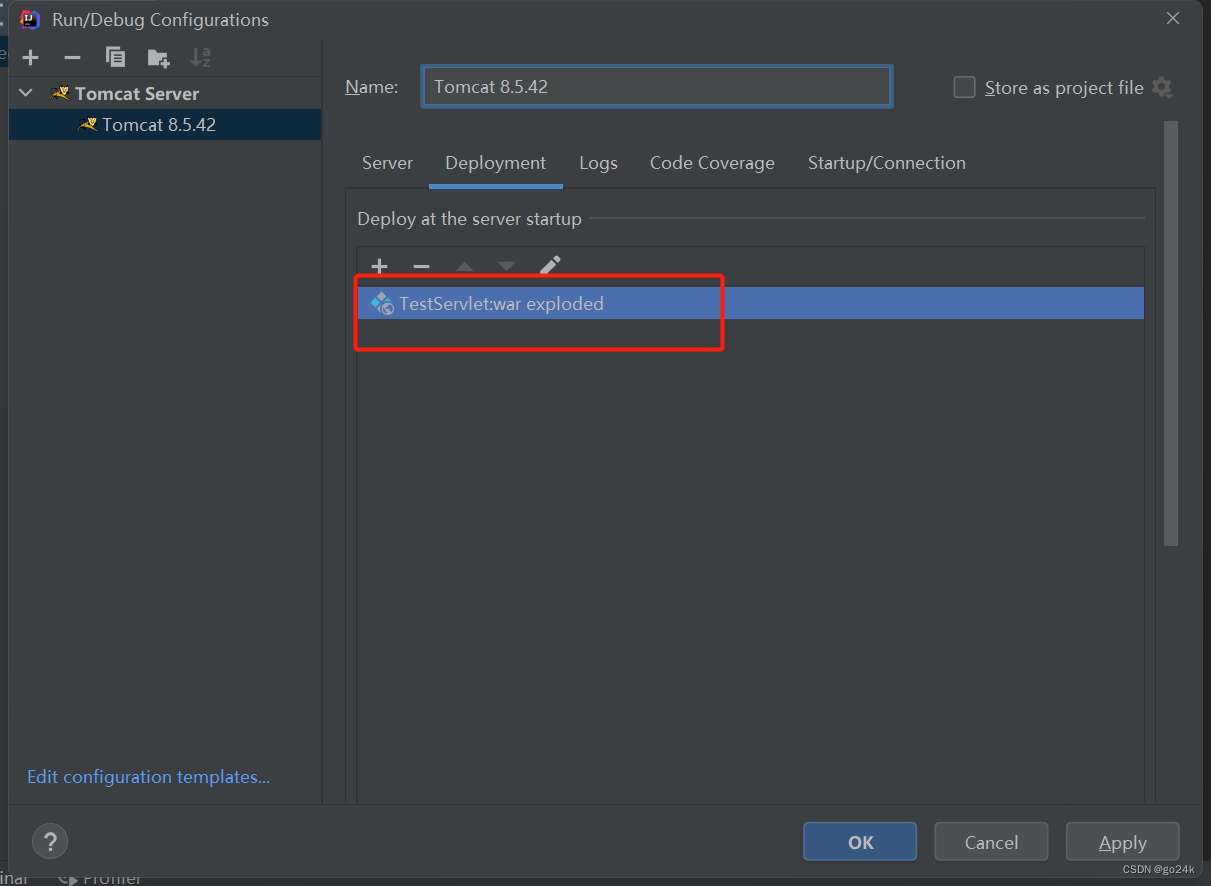Select Tomcat 8.5.42 configuration
This screenshot has width=1211, height=886.
pos(165,125)
